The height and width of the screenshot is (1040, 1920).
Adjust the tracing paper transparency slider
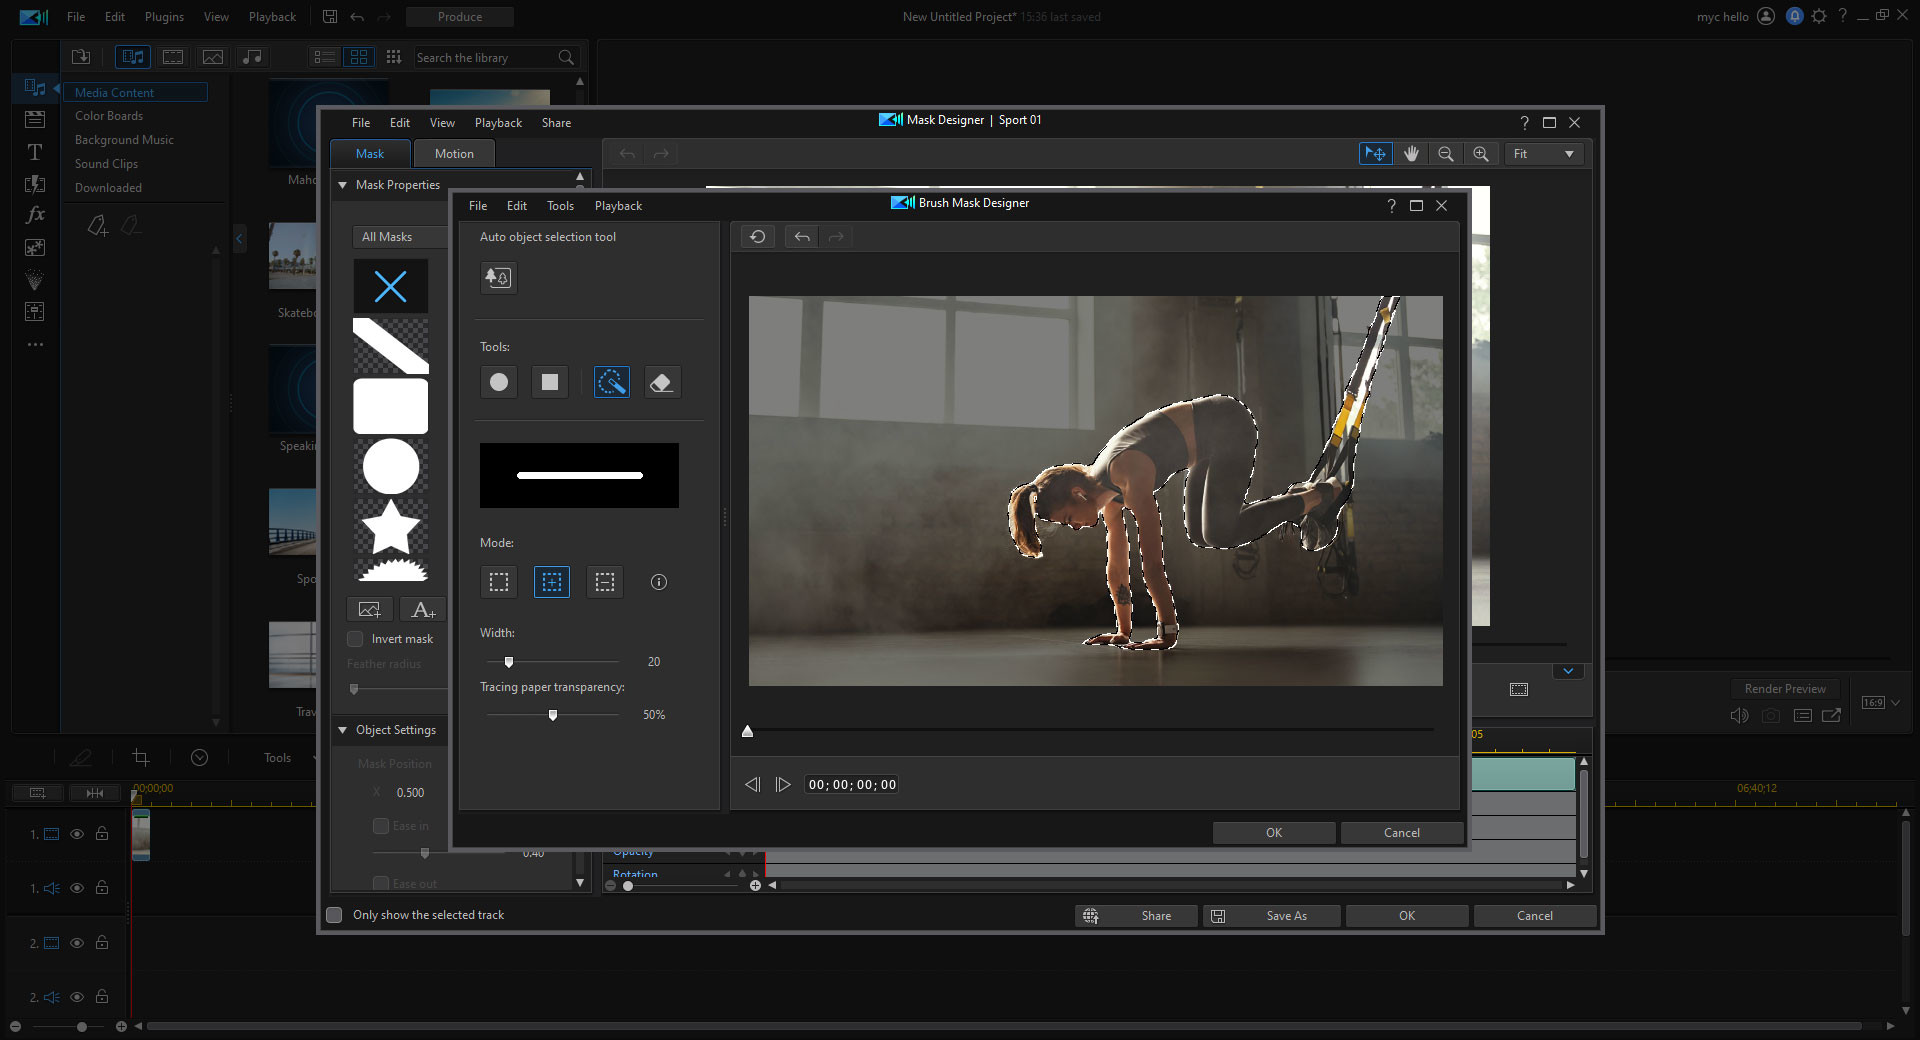point(553,714)
